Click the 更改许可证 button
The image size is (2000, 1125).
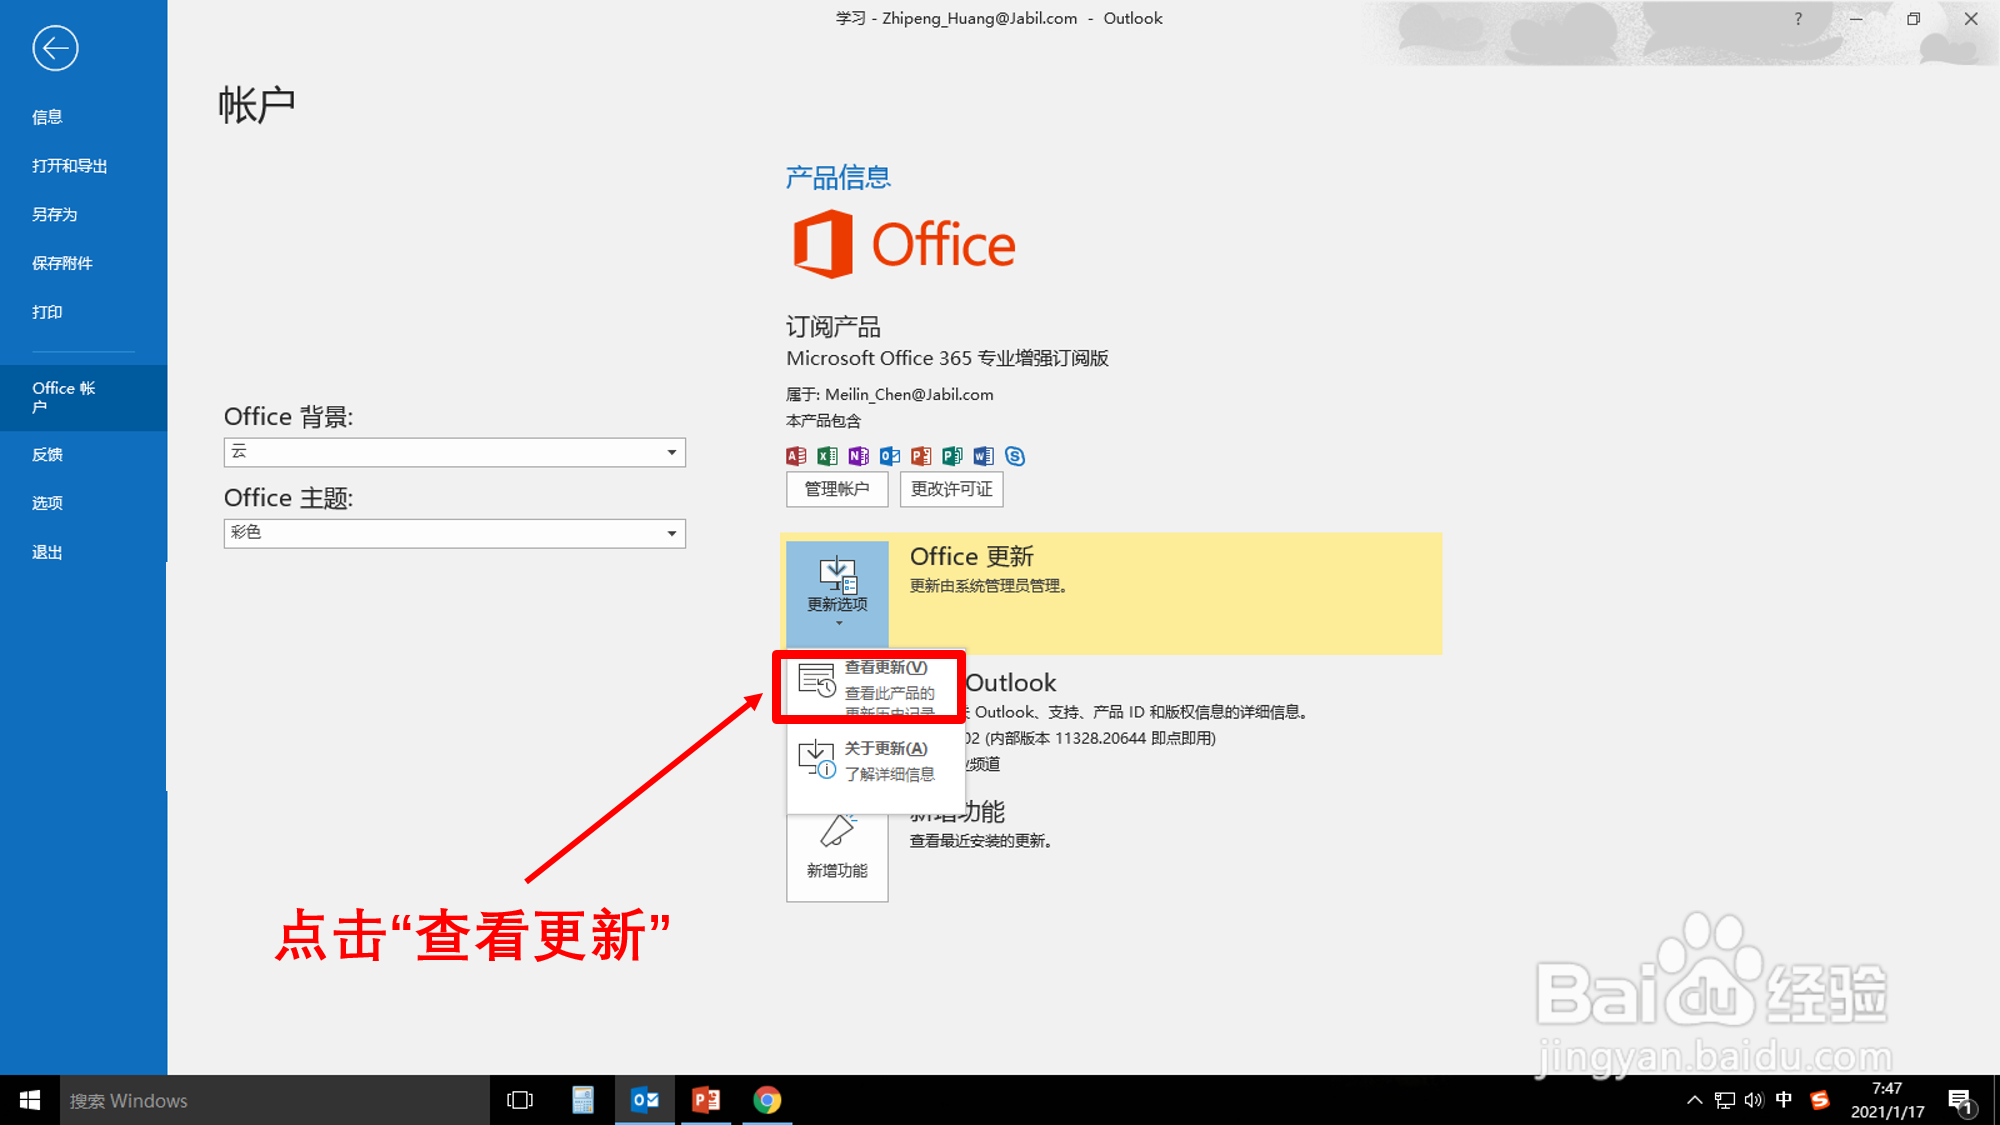click(x=951, y=489)
